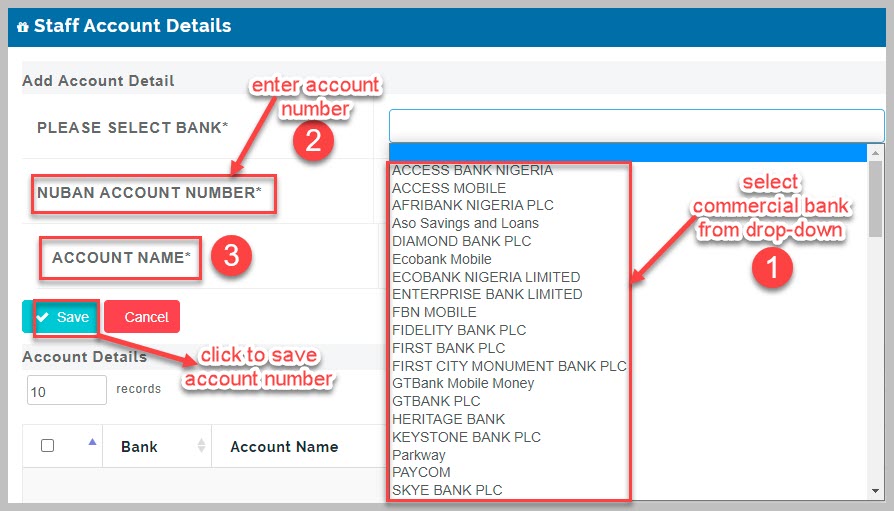894x511 pixels.
Task: Click the Staff Account Details header icon
Action: (23, 26)
